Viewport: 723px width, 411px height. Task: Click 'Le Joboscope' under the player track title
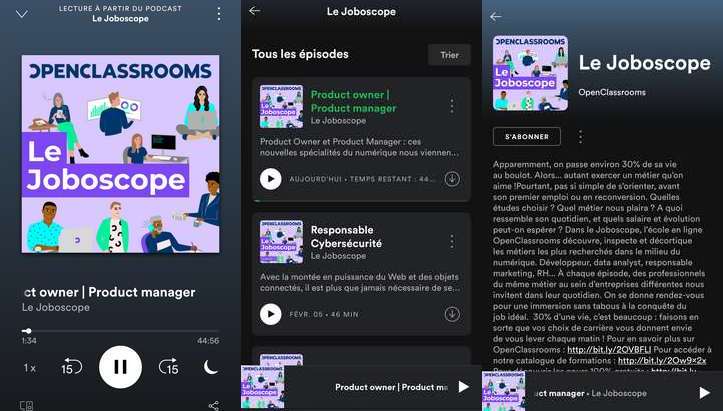56,307
